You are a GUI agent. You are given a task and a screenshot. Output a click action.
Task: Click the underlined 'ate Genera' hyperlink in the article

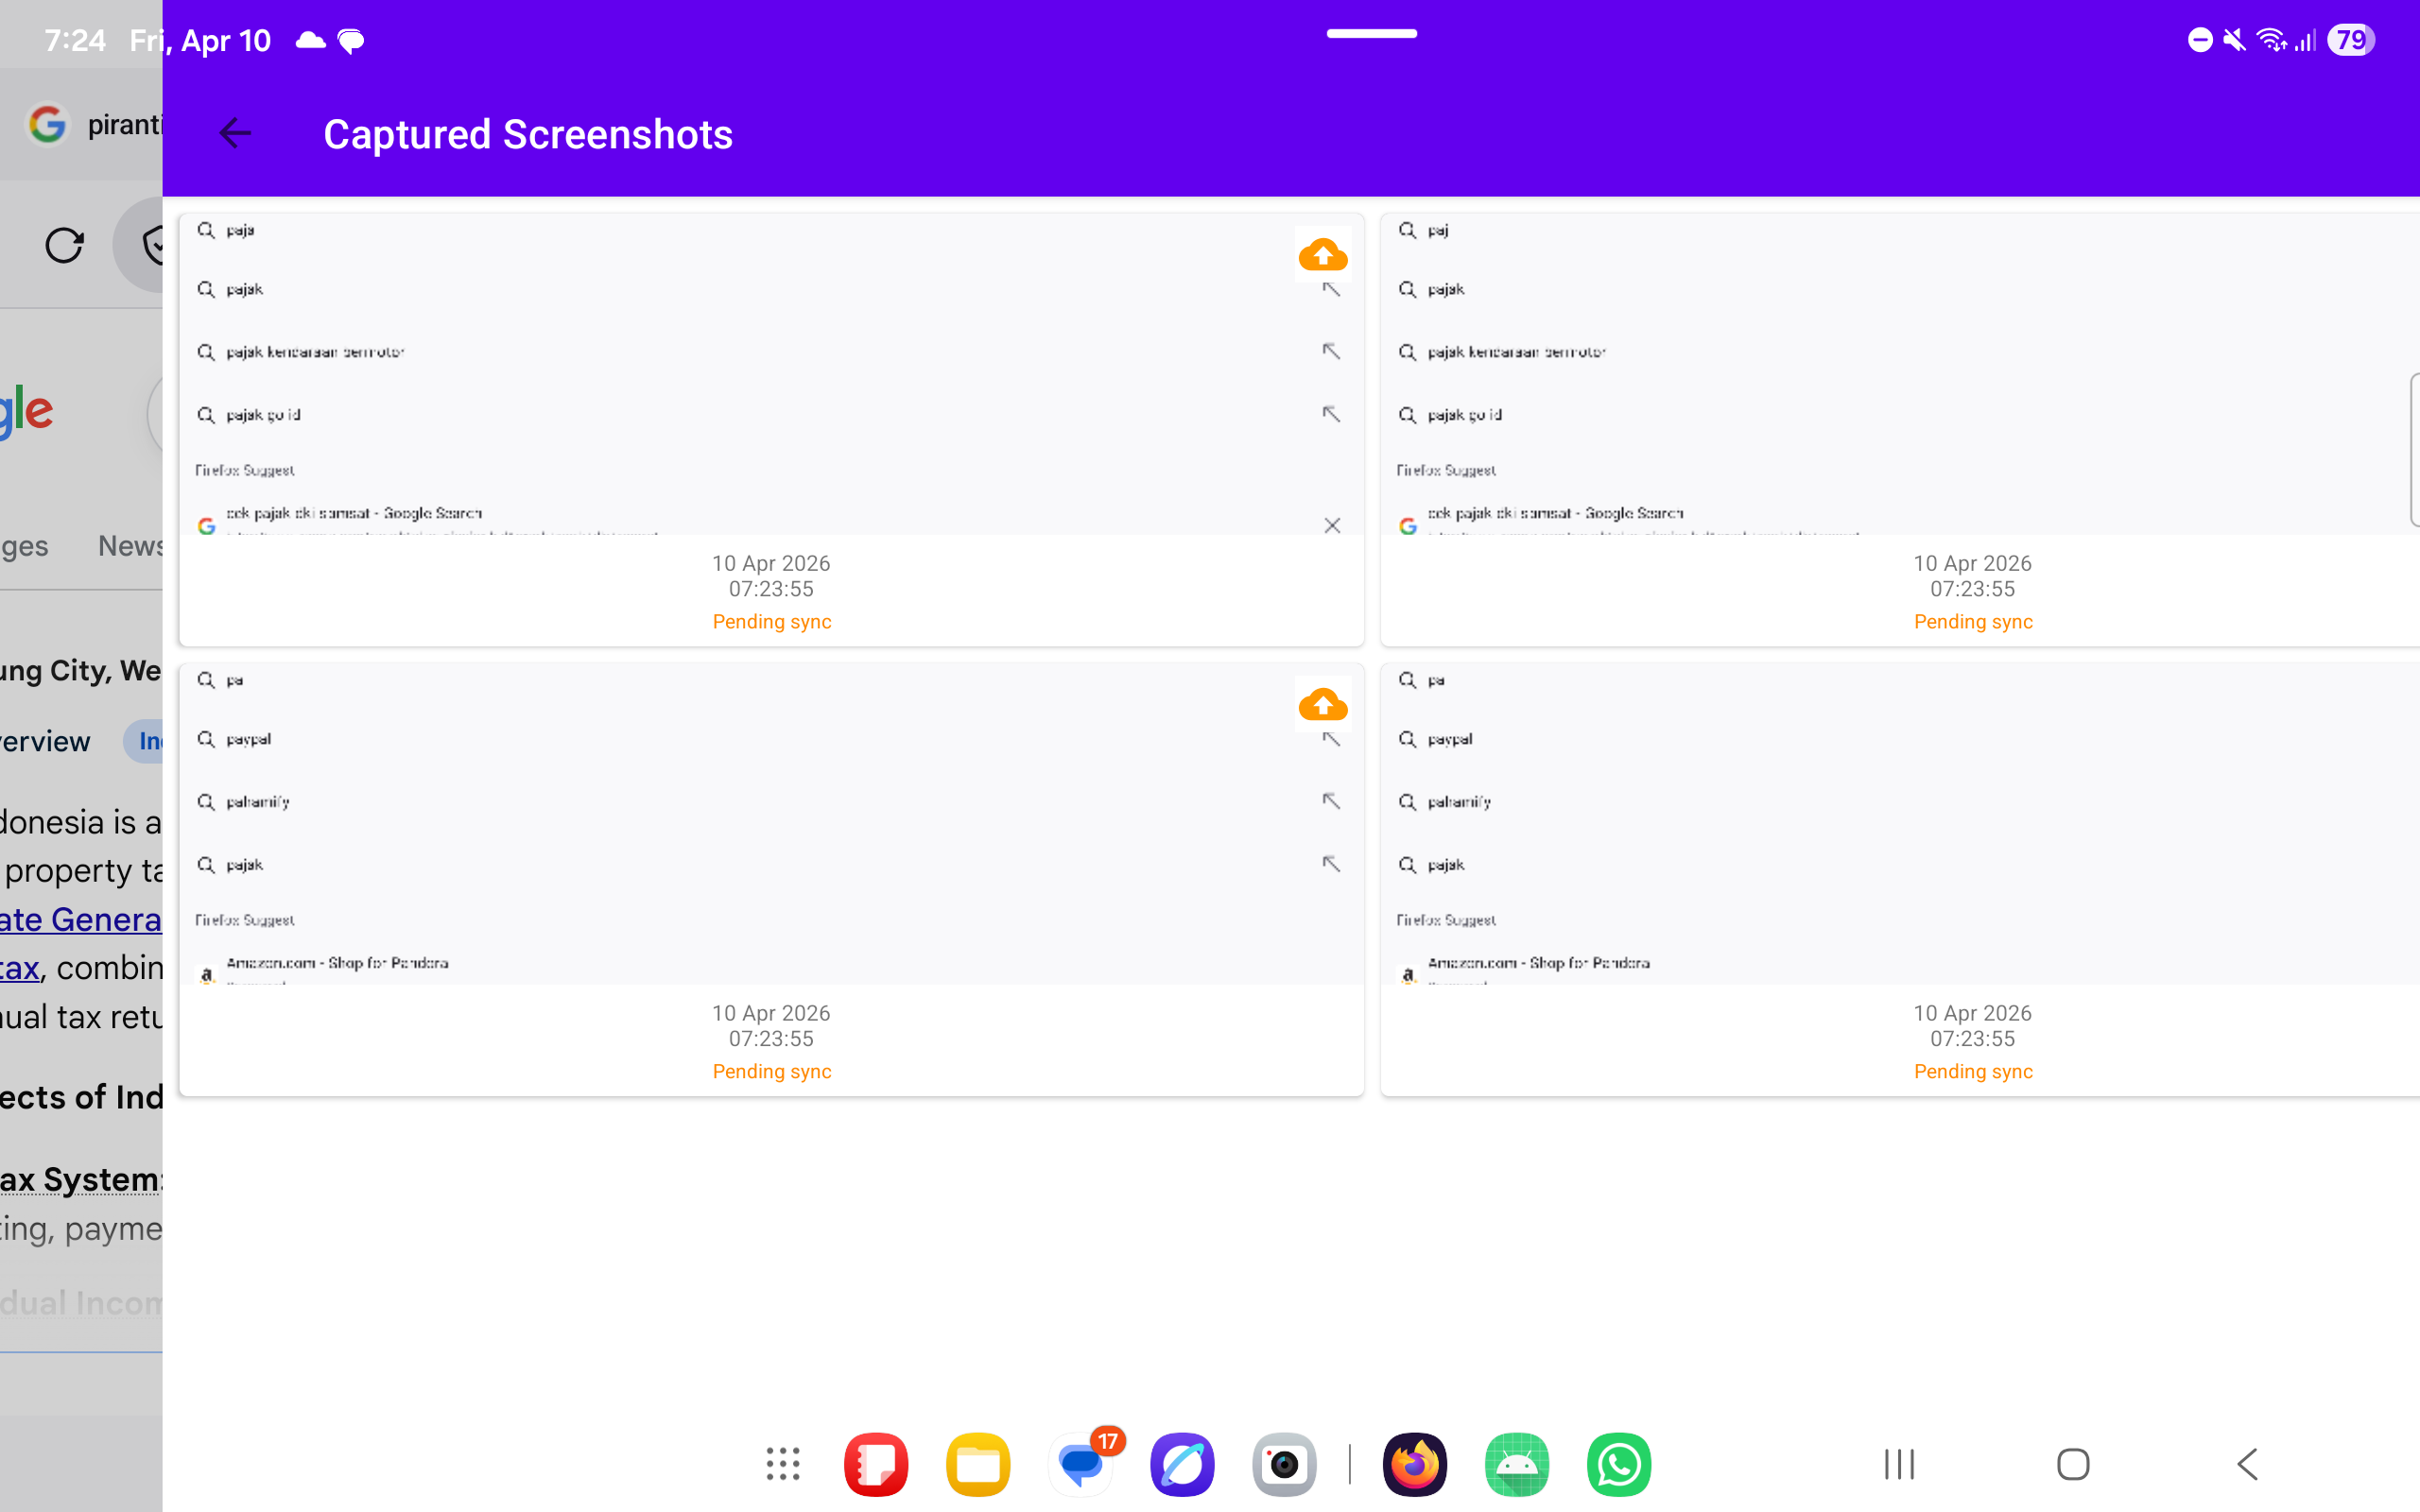[80, 919]
